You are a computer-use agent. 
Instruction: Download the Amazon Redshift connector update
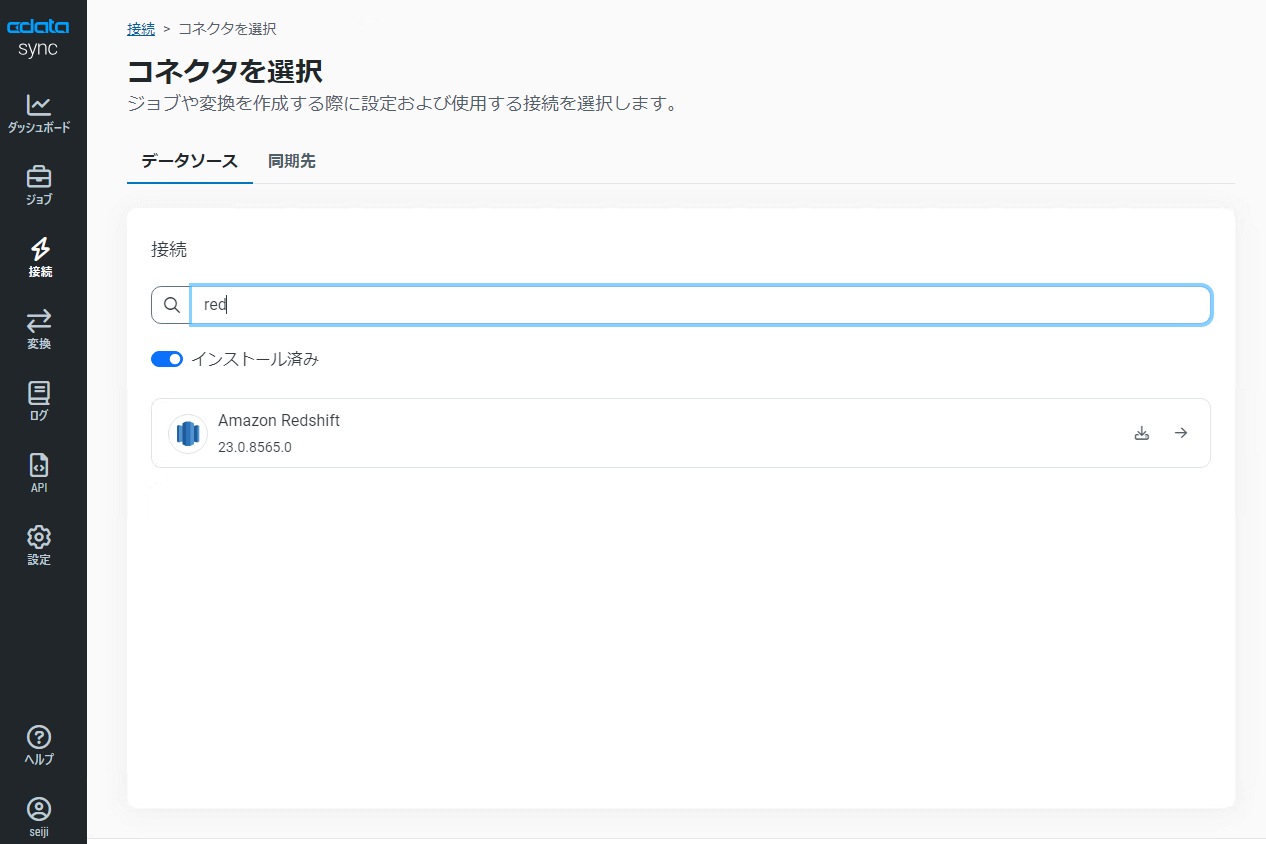tap(1142, 433)
